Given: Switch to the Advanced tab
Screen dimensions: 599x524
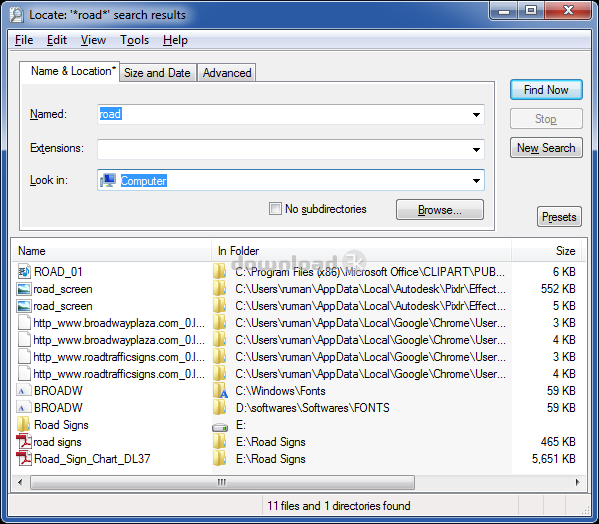Looking at the screenshot, I should click(227, 73).
